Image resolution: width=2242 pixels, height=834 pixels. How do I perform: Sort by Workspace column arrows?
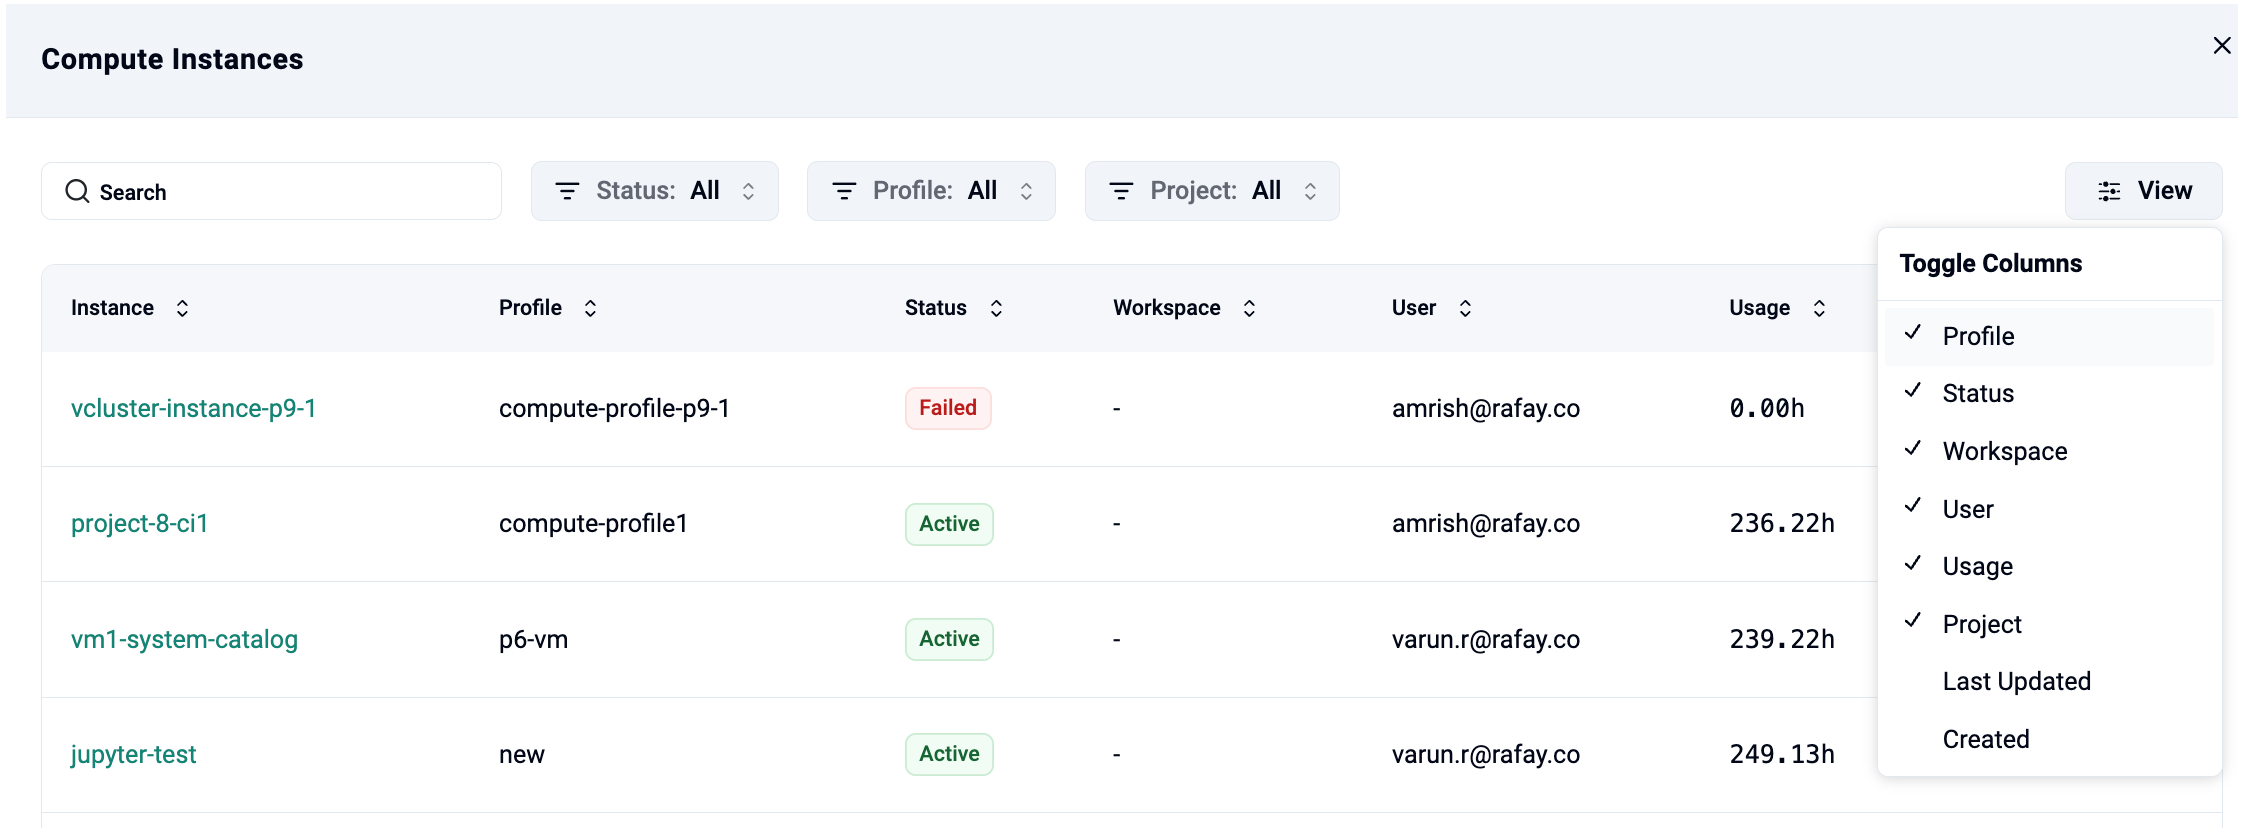[x=1249, y=308]
